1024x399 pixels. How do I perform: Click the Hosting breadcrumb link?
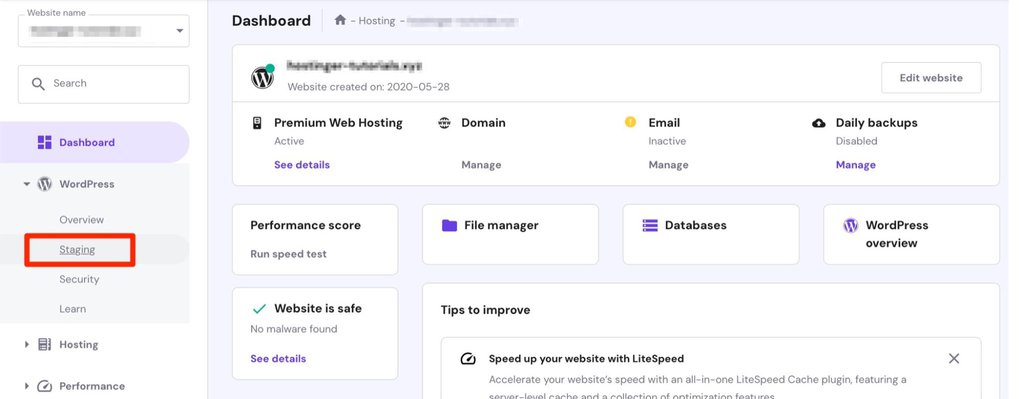[x=376, y=21]
